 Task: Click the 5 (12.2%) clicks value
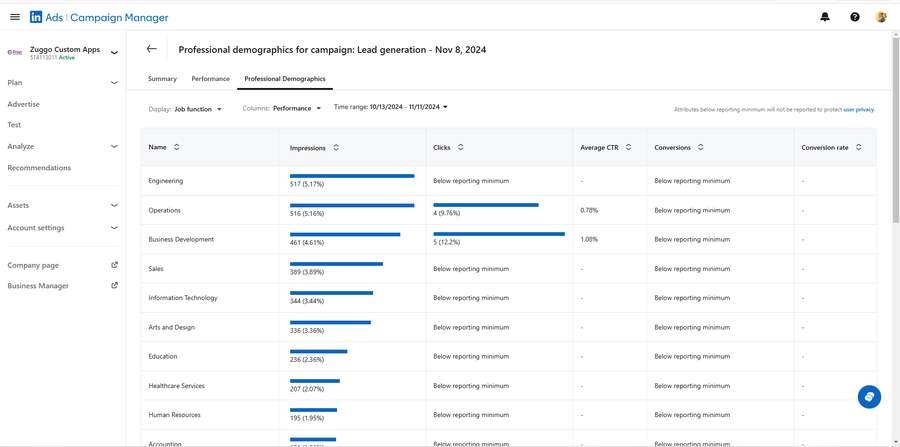[446, 242]
